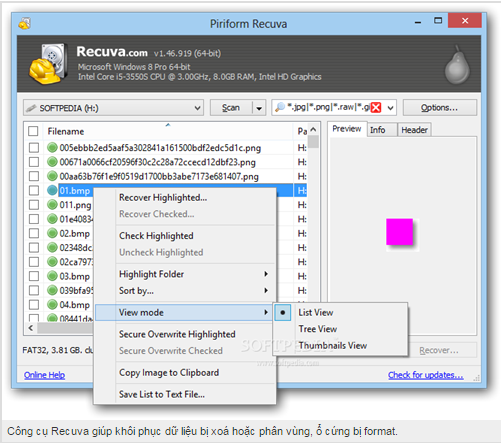Click the status dot beside 01.bmp
This screenshot has width=501, height=443.
point(52,190)
